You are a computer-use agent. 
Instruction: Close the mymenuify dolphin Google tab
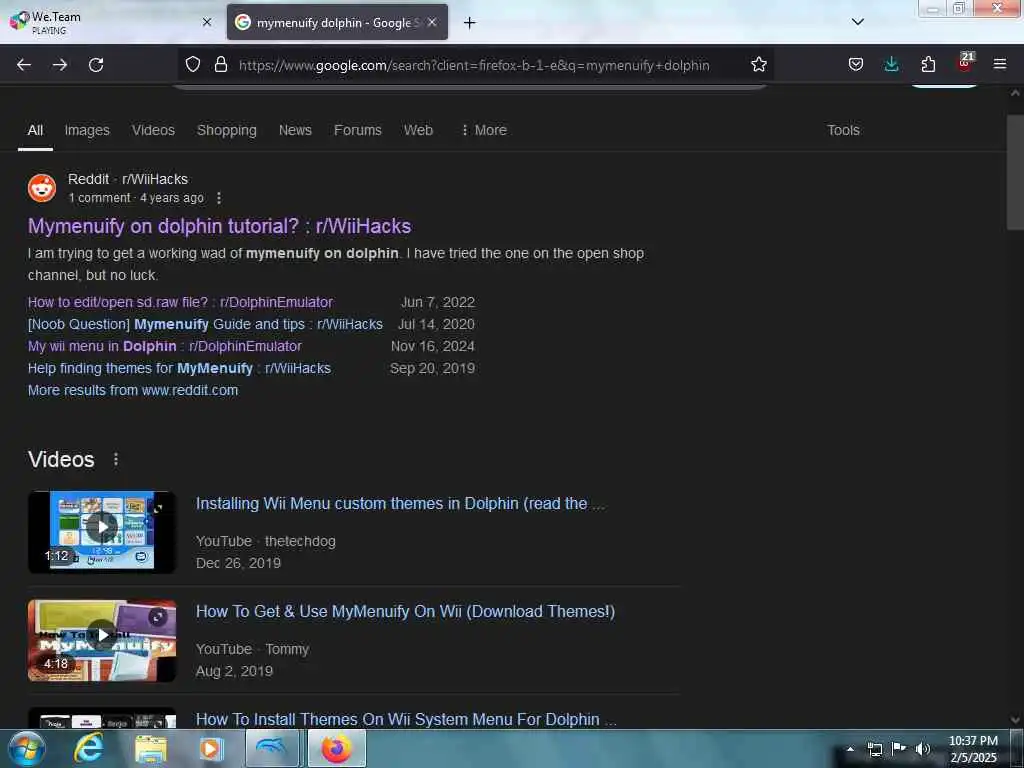(x=432, y=22)
